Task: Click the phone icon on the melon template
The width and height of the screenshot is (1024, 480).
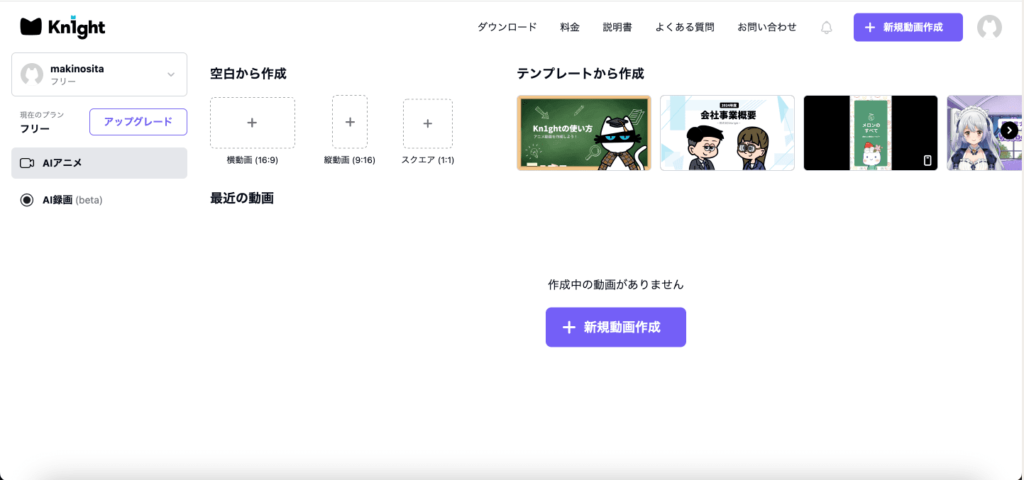Action: click(x=927, y=161)
